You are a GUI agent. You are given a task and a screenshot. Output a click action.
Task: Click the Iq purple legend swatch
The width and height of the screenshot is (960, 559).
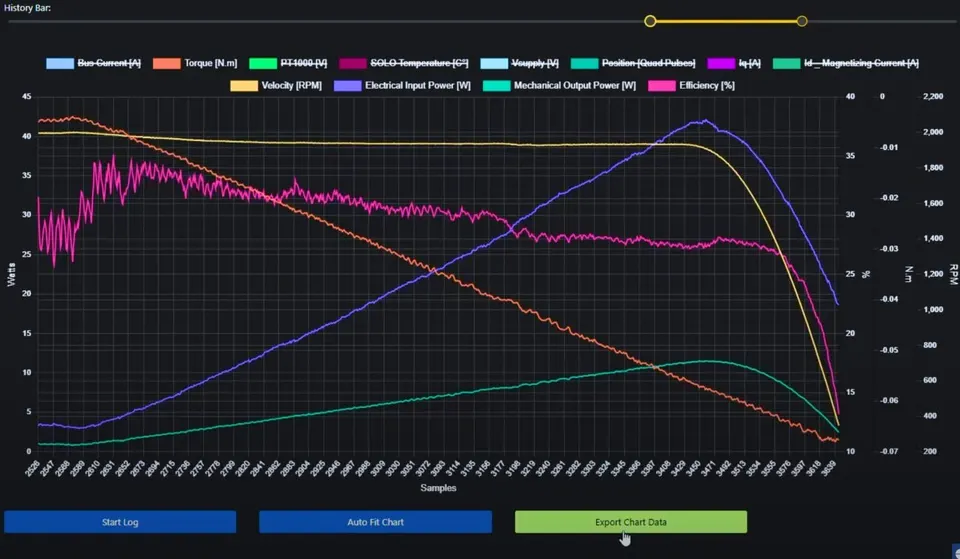[721, 63]
